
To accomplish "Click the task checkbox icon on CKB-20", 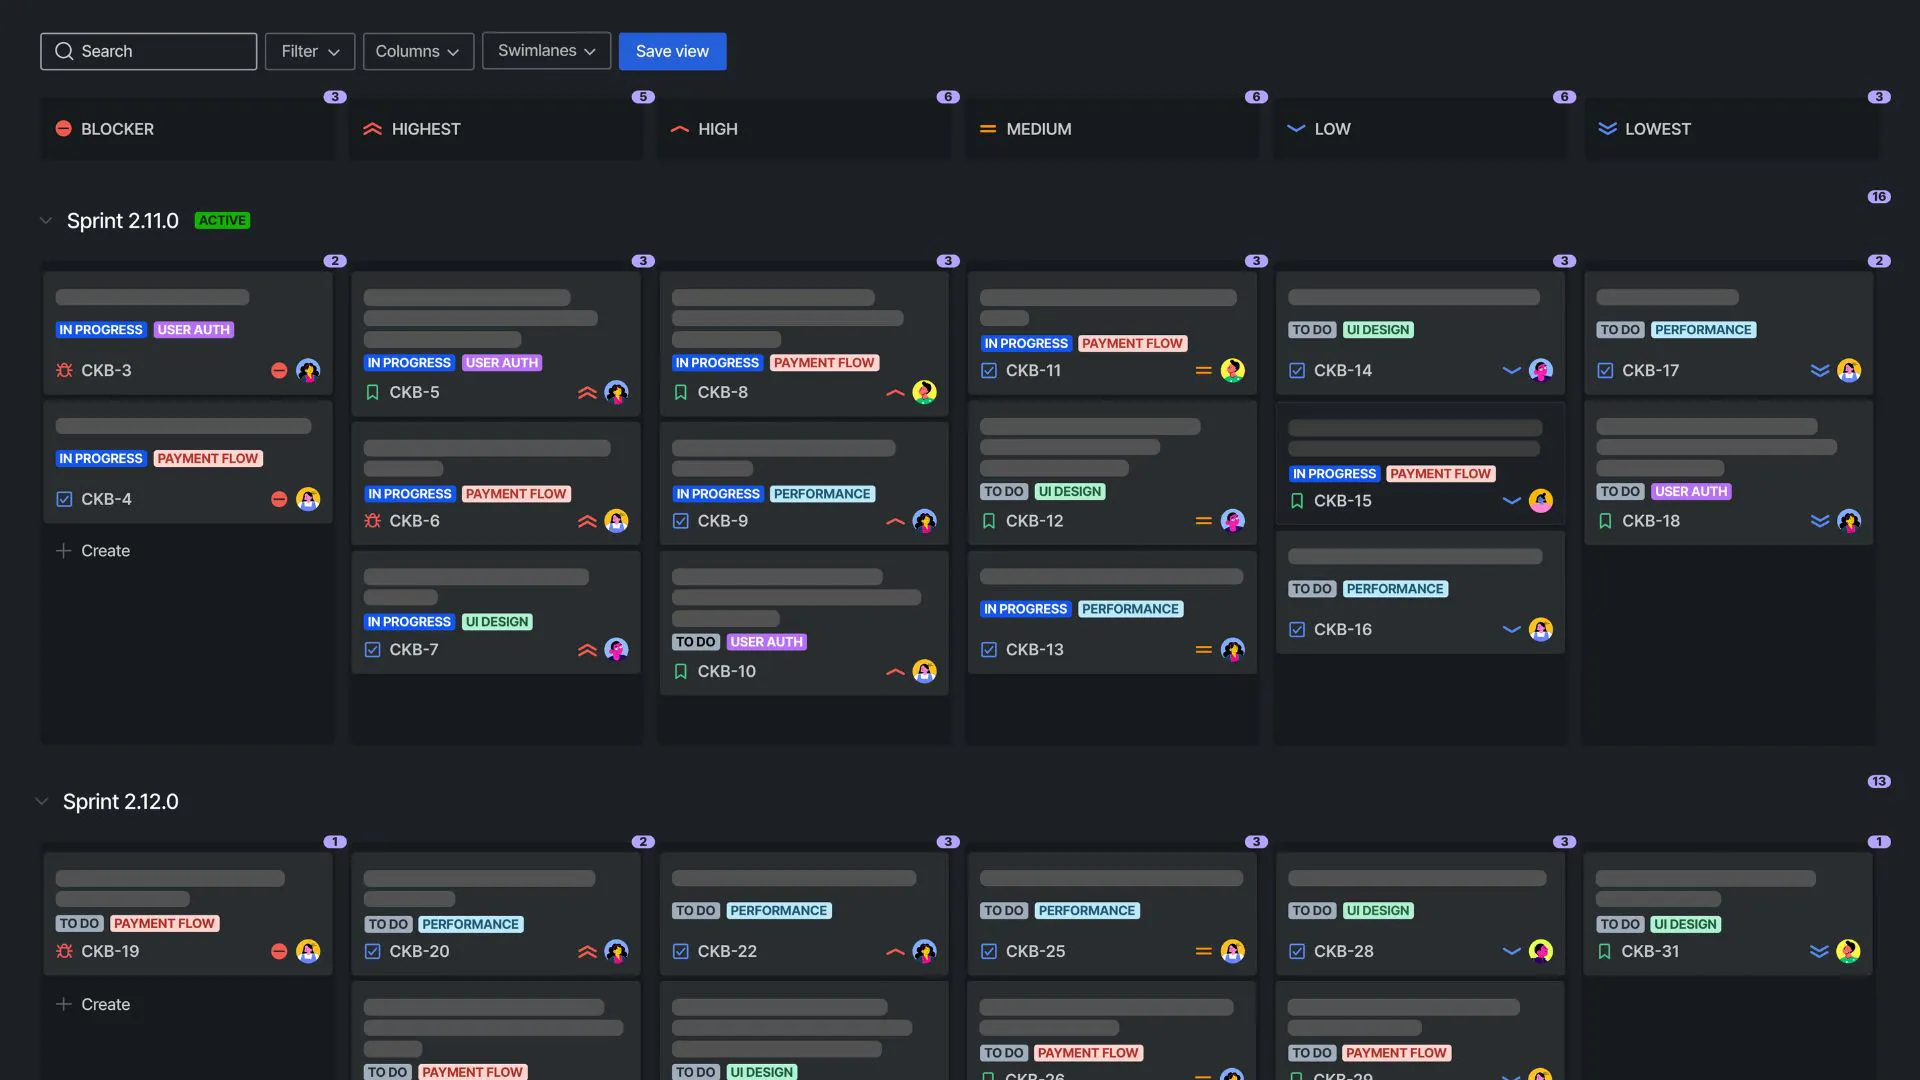I will [373, 951].
